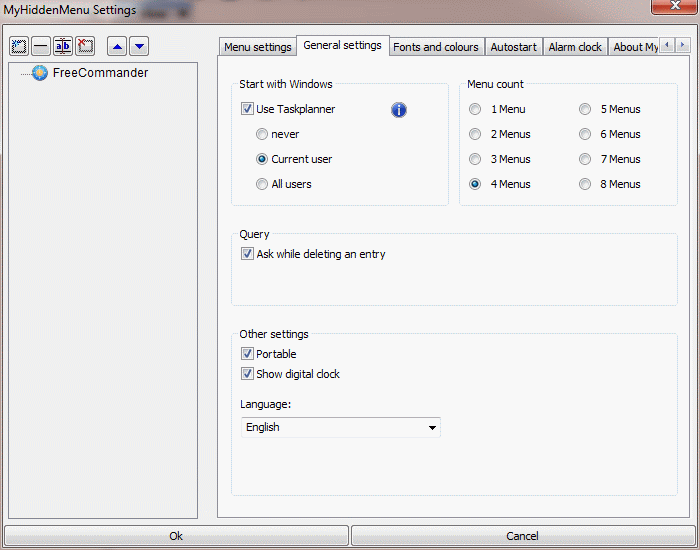Move entry down with blue arrow
Screen dimensions: 700x550
pyautogui.click(x=139, y=46)
